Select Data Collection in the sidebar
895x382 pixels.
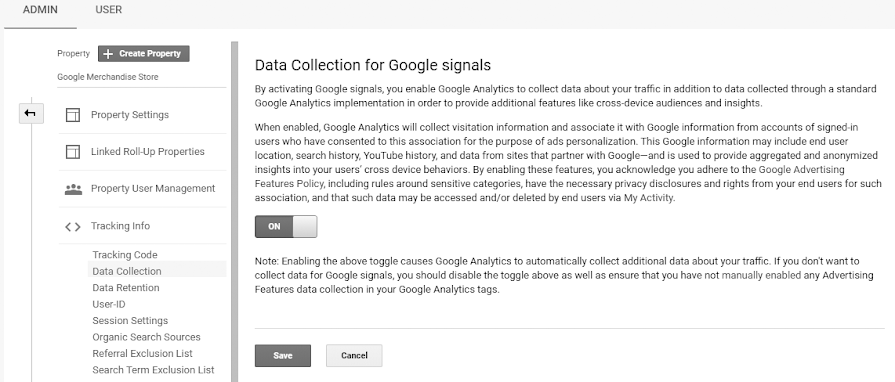pos(127,271)
